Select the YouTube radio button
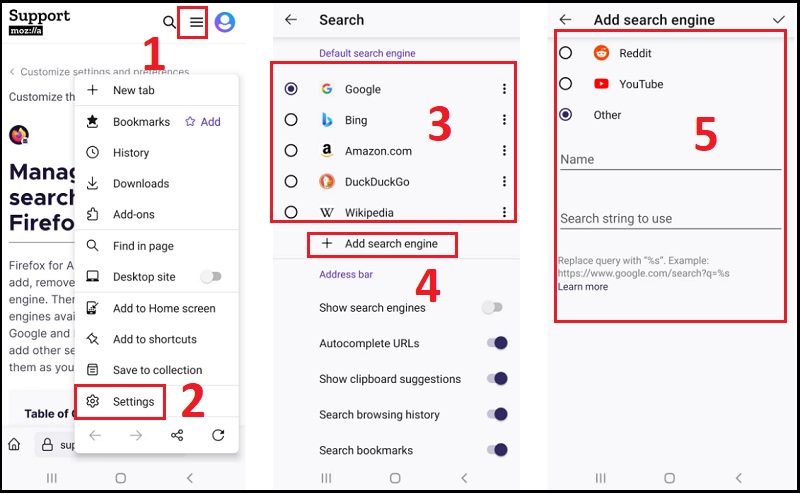Viewport: 800px width, 494px height. pos(565,84)
